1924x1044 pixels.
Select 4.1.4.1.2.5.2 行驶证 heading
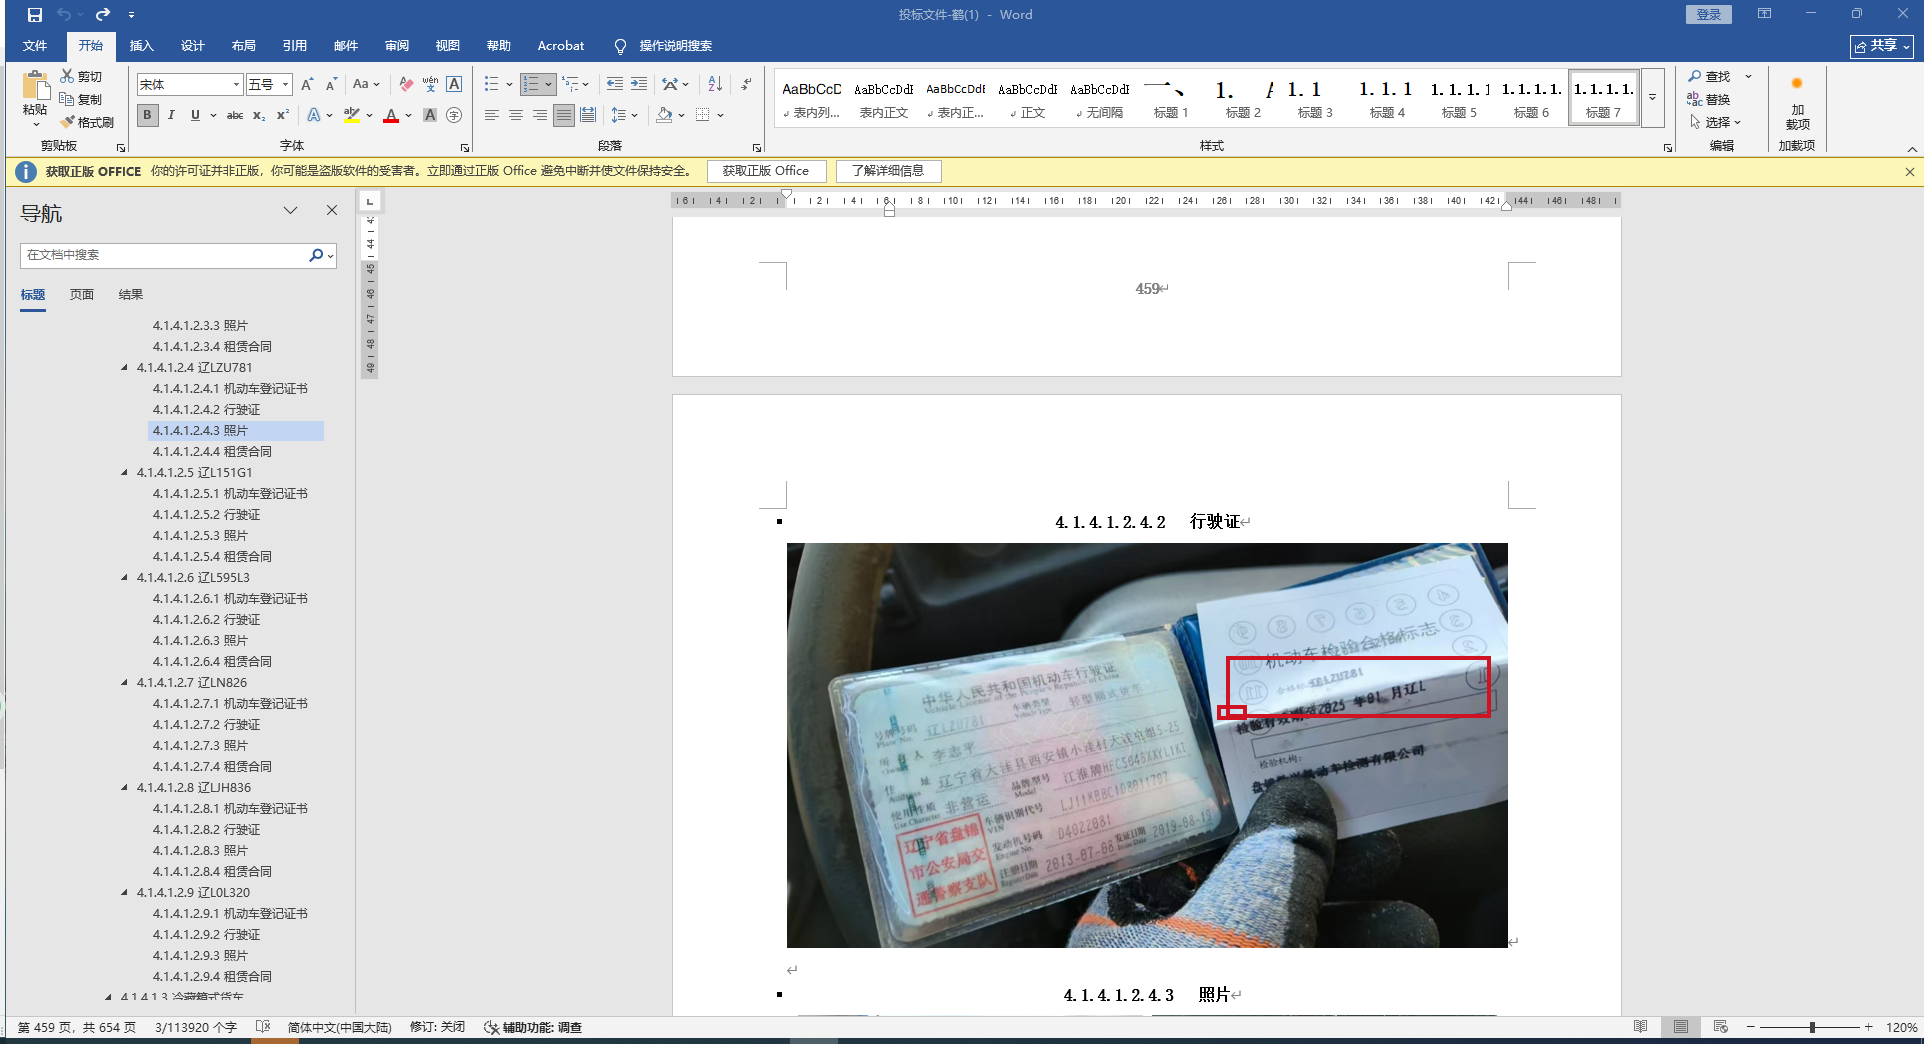206,515
